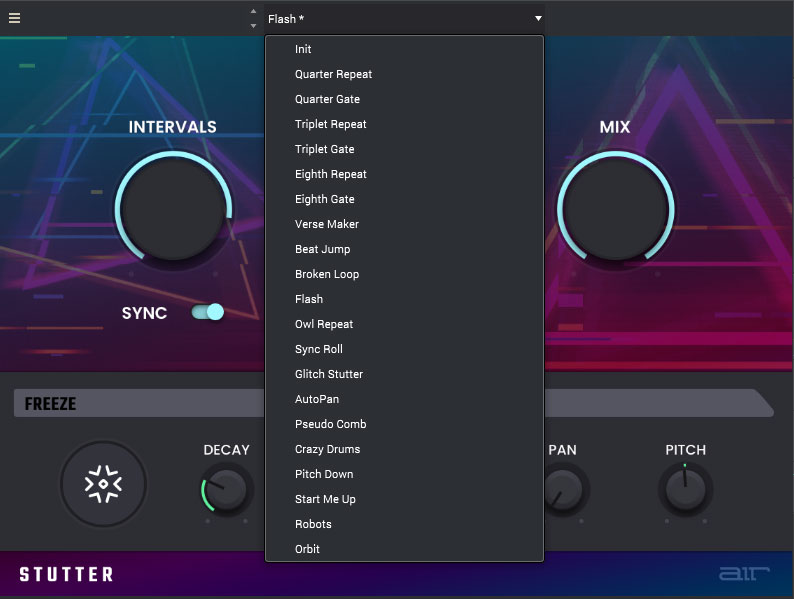Screen dimensions: 794x599
Task: Pick the Sync Roll preset
Action: coord(404,349)
